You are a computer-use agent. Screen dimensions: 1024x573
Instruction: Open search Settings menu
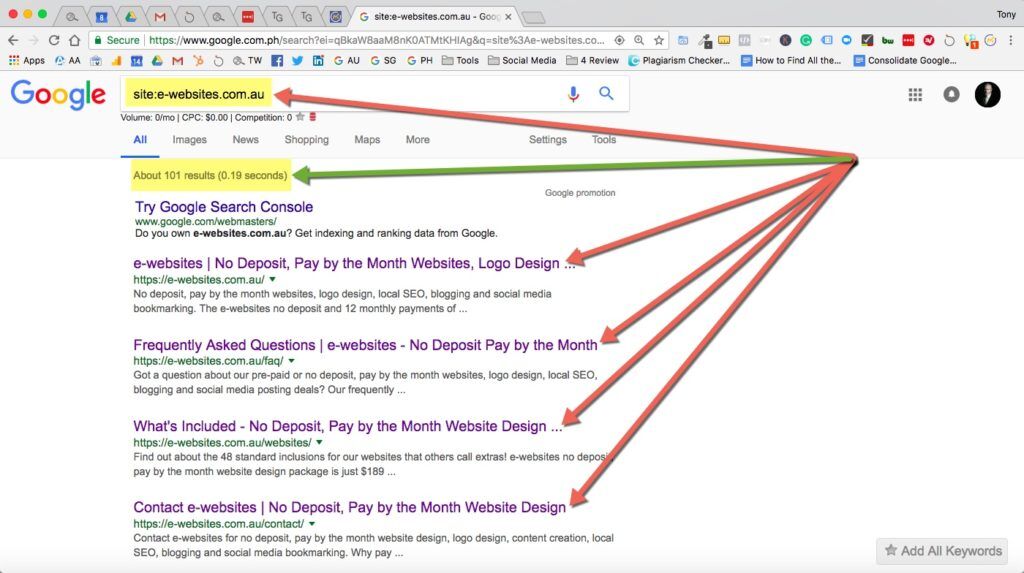click(x=548, y=140)
